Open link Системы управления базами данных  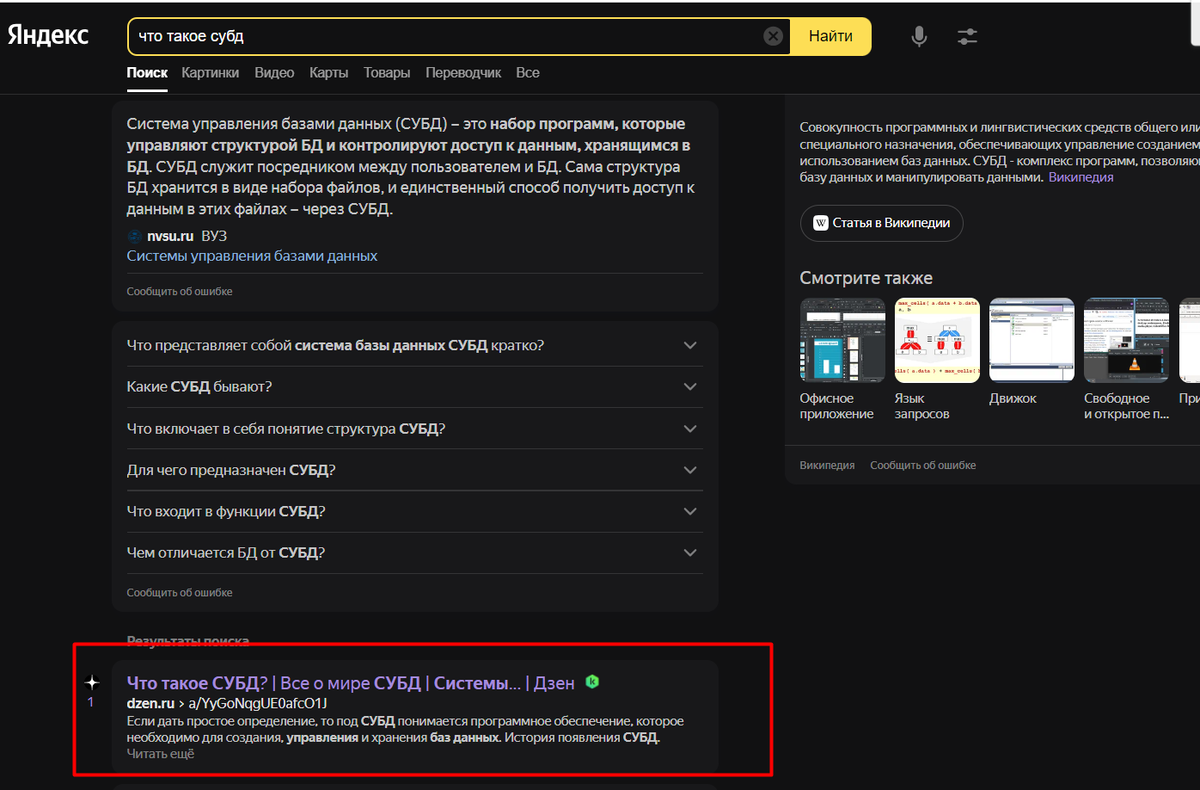pos(252,256)
